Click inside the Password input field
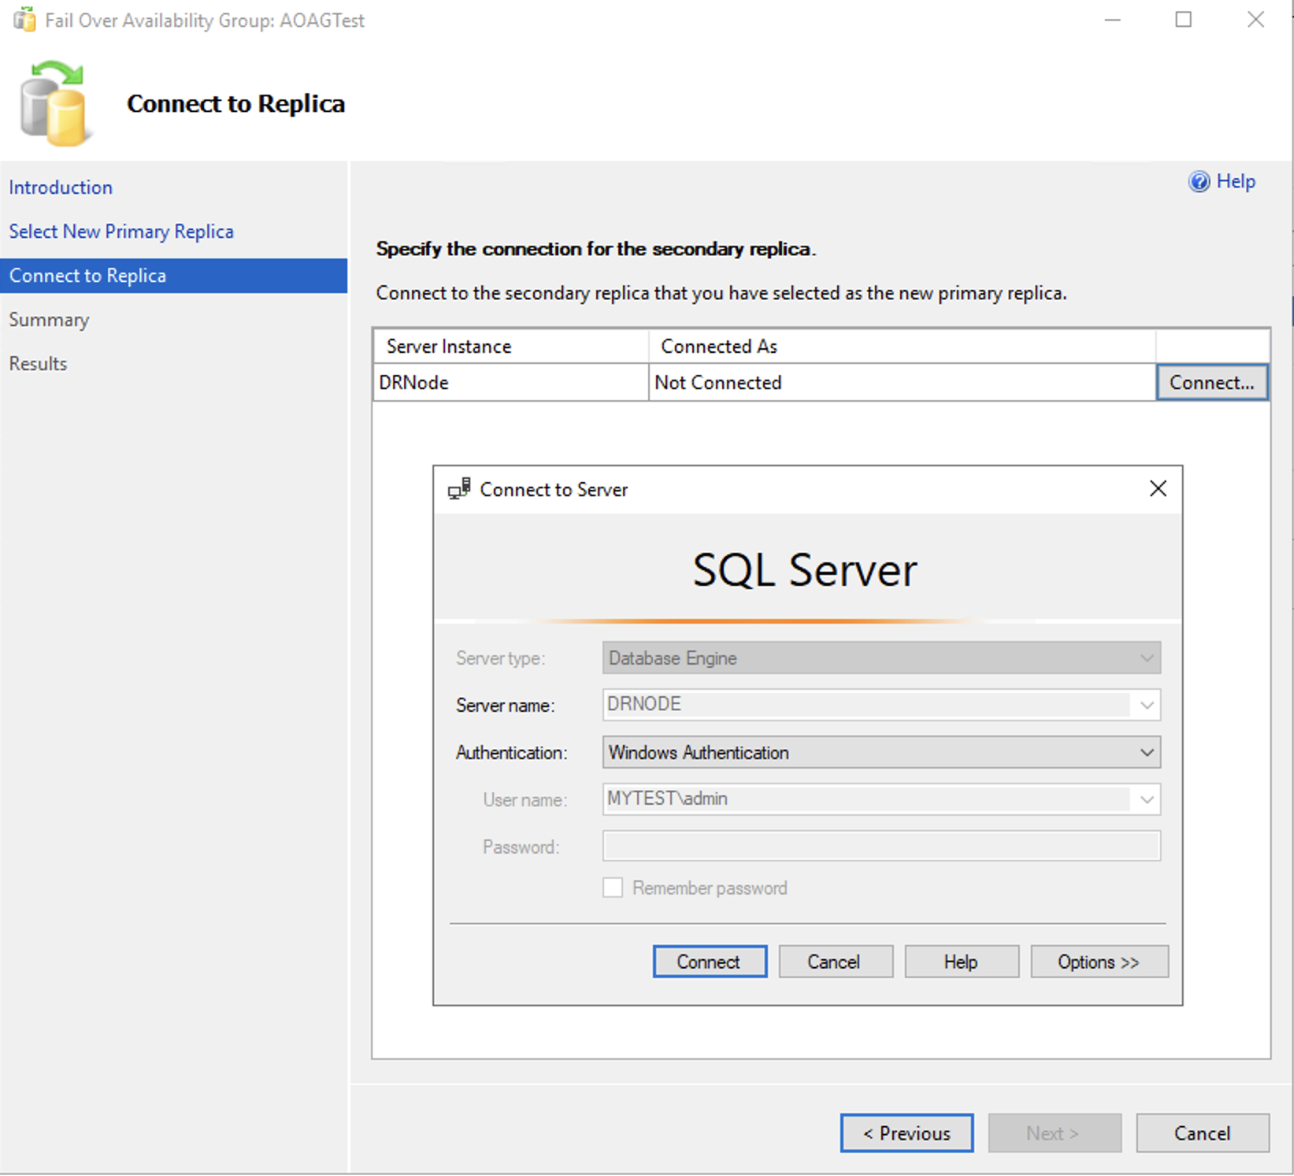1294x1176 pixels. (x=880, y=846)
